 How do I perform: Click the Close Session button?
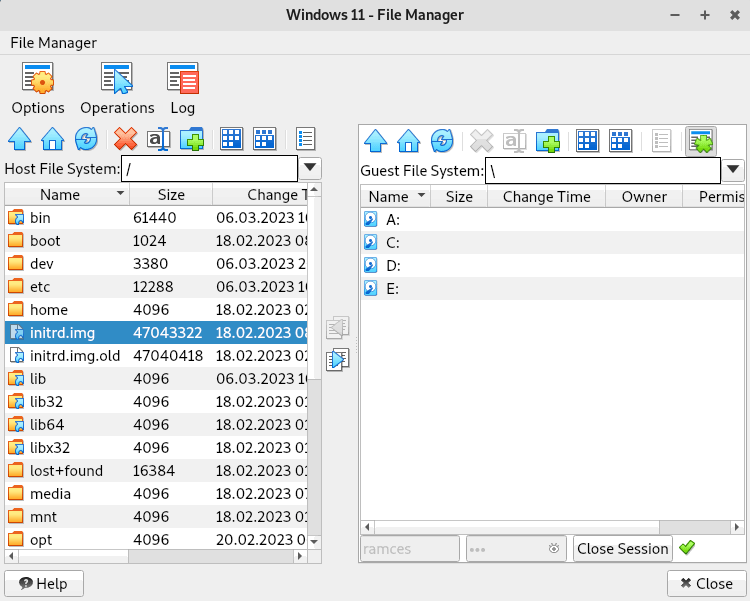coord(623,548)
